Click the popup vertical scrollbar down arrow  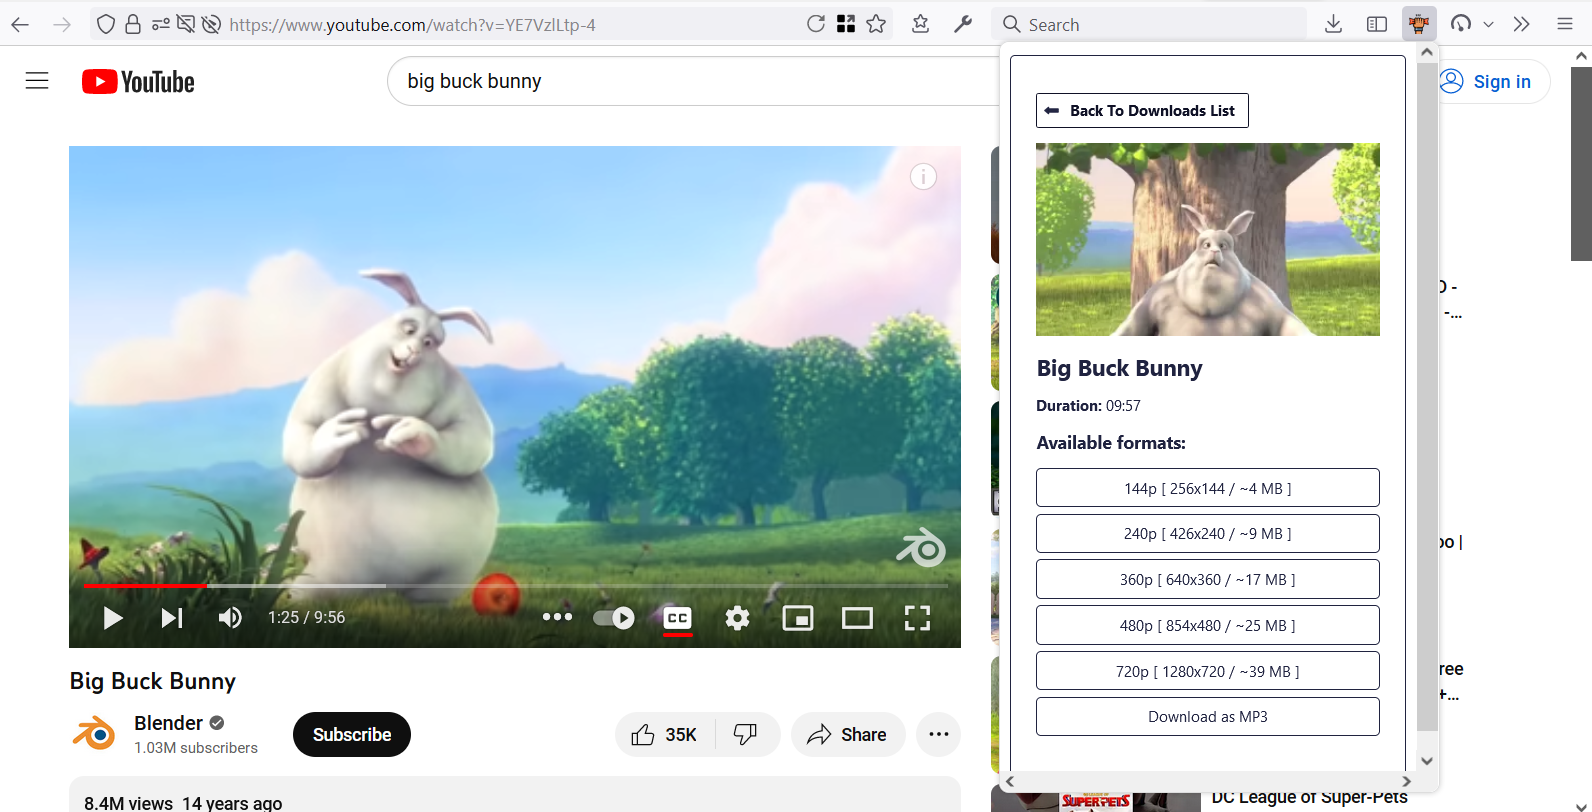[x=1427, y=761]
